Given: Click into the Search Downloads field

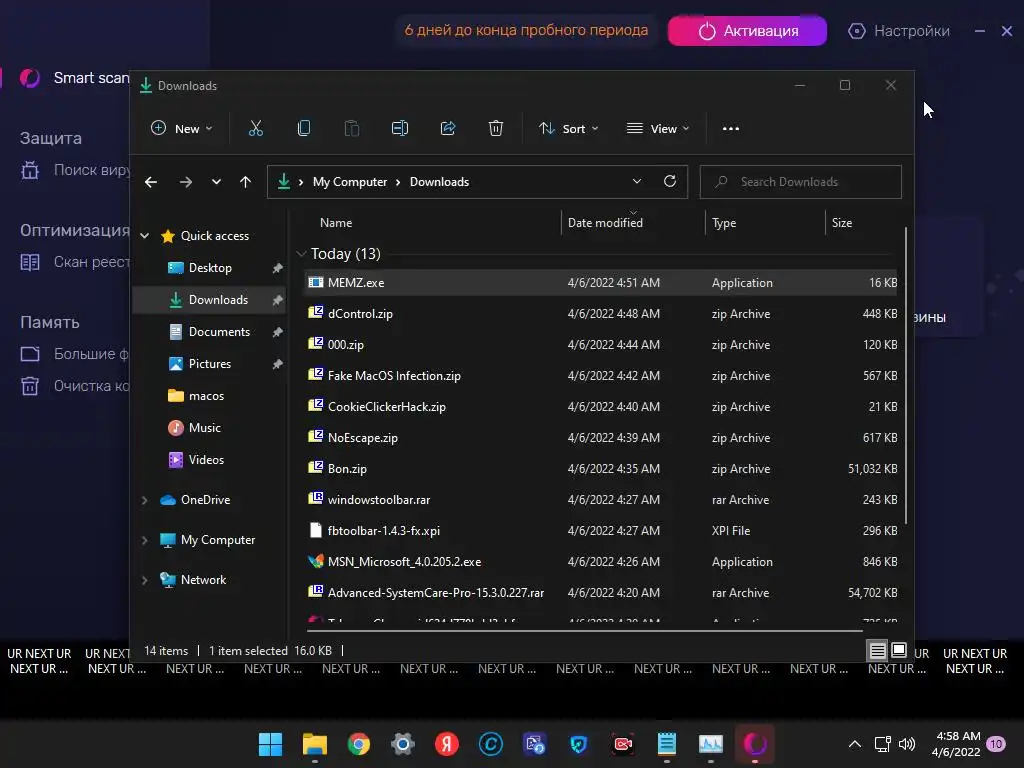Looking at the screenshot, I should 801,182.
